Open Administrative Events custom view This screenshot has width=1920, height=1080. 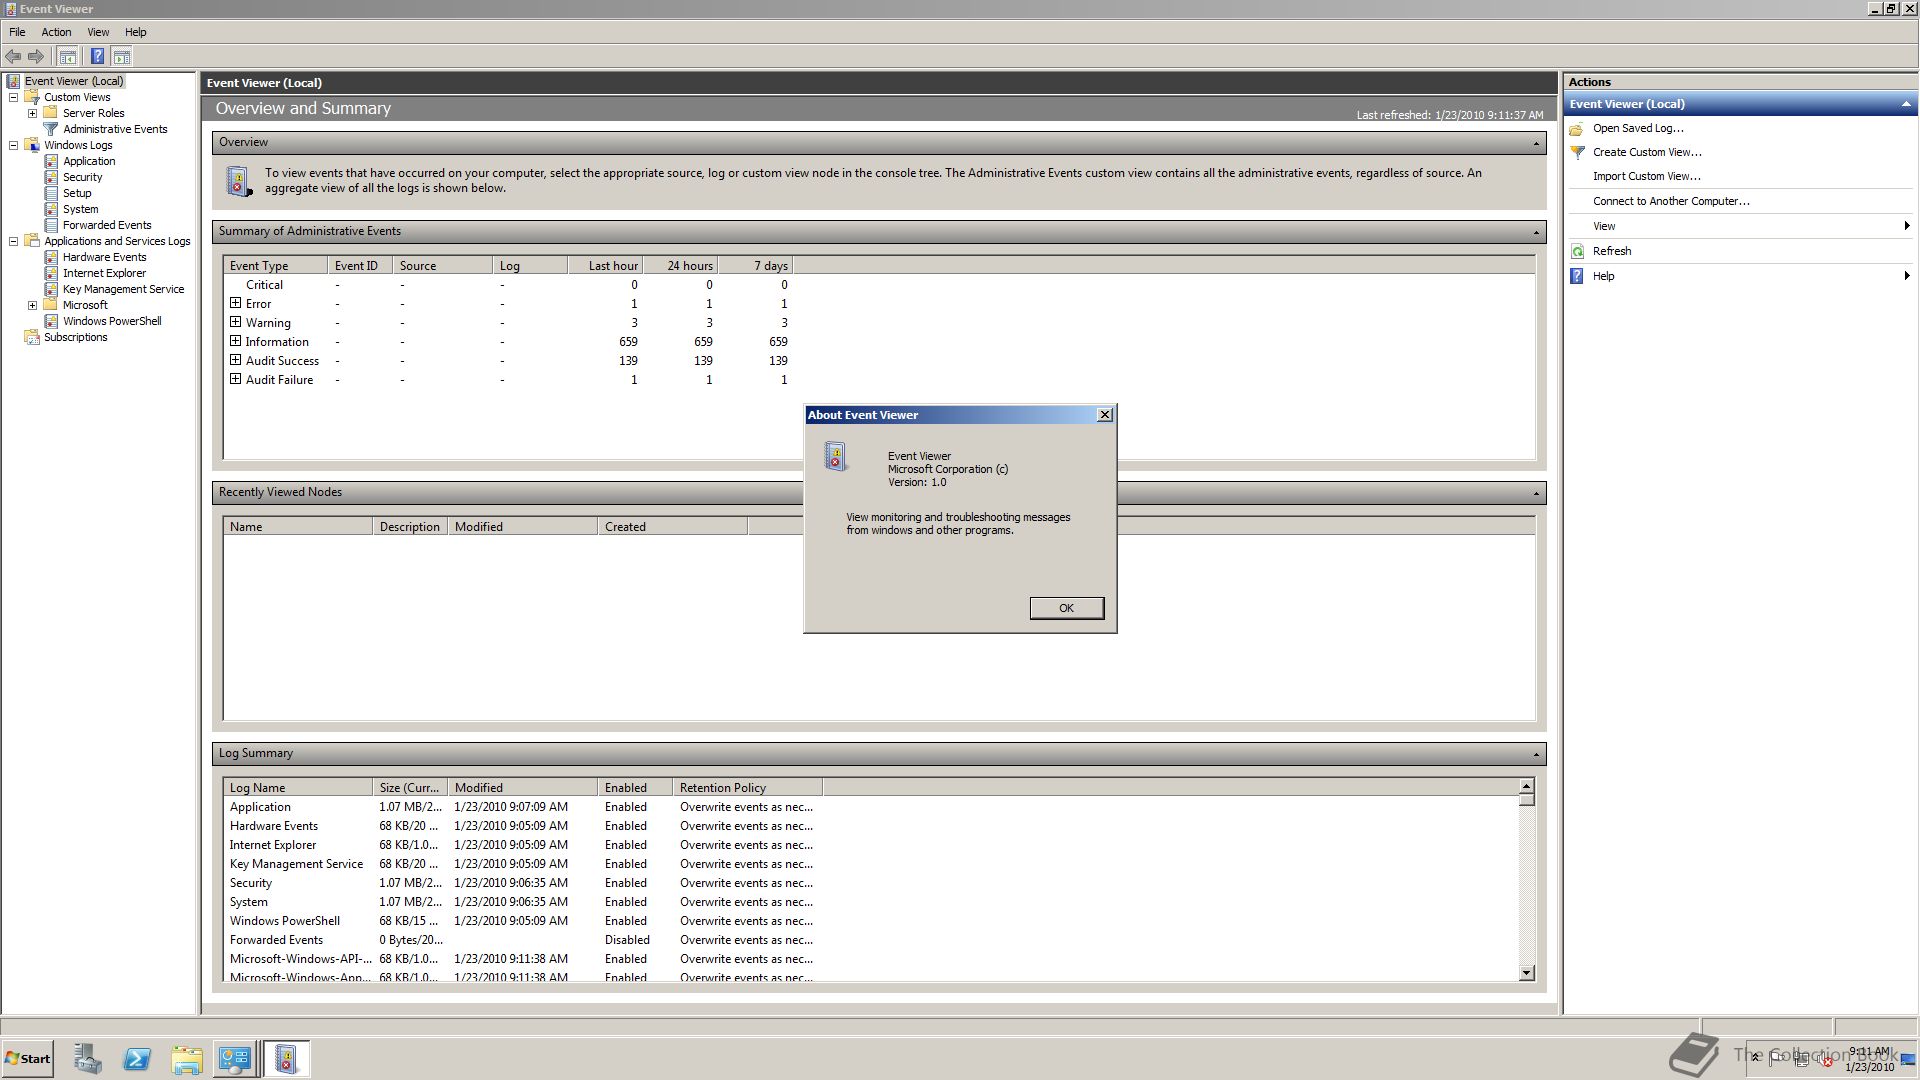(x=115, y=129)
